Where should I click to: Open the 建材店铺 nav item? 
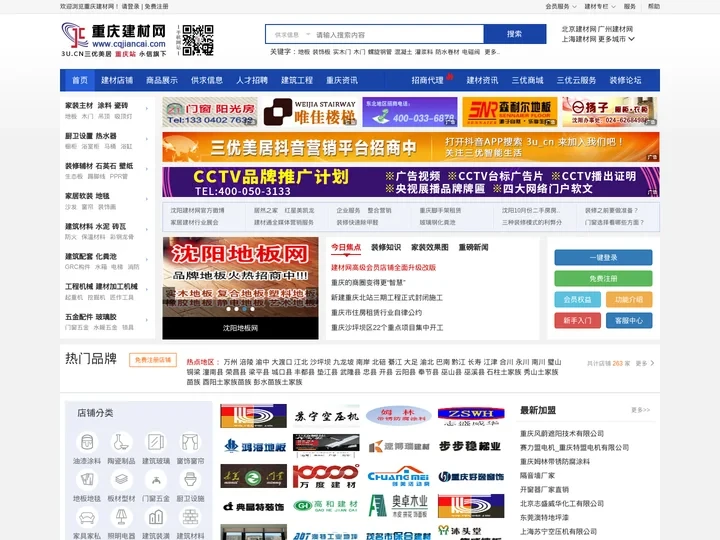click(x=117, y=80)
